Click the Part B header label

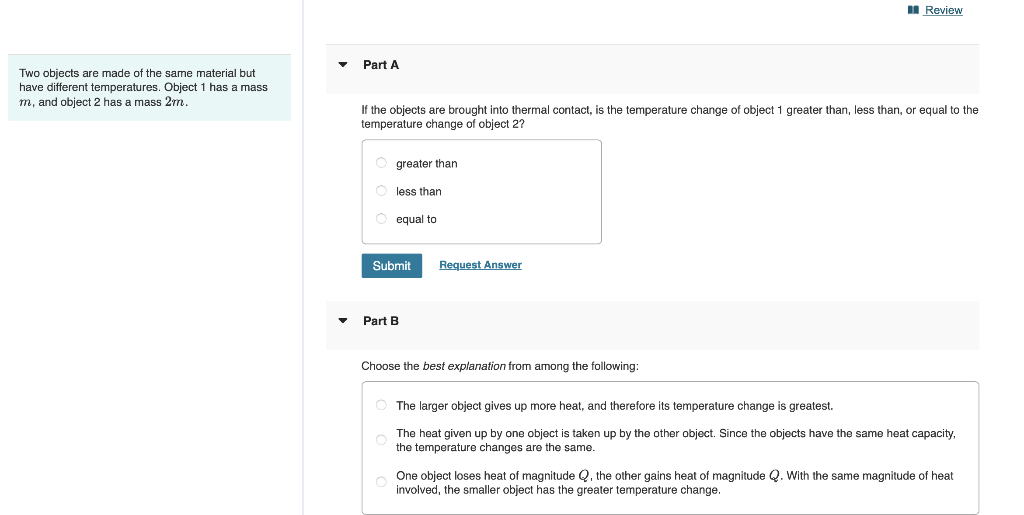tap(381, 320)
